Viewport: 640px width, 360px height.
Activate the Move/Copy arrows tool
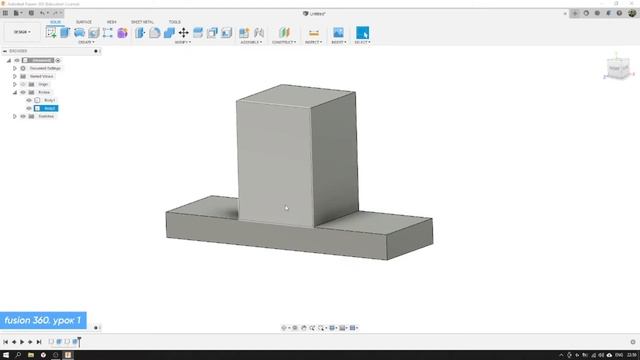click(x=183, y=33)
